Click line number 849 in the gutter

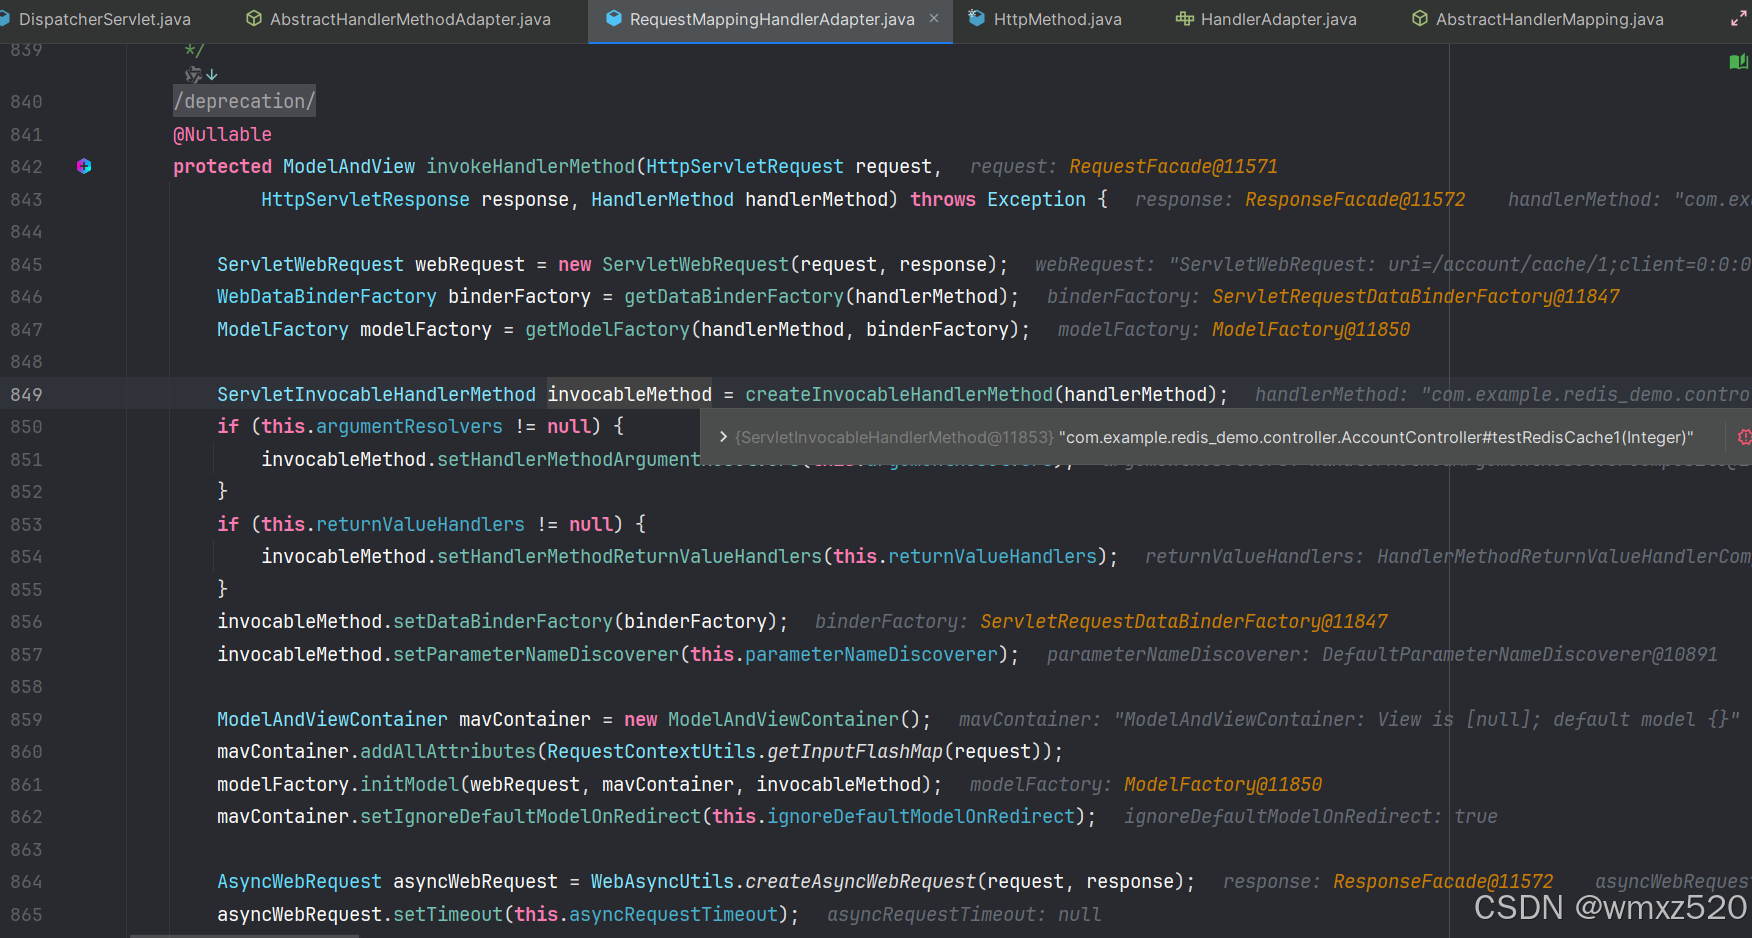coord(26,394)
